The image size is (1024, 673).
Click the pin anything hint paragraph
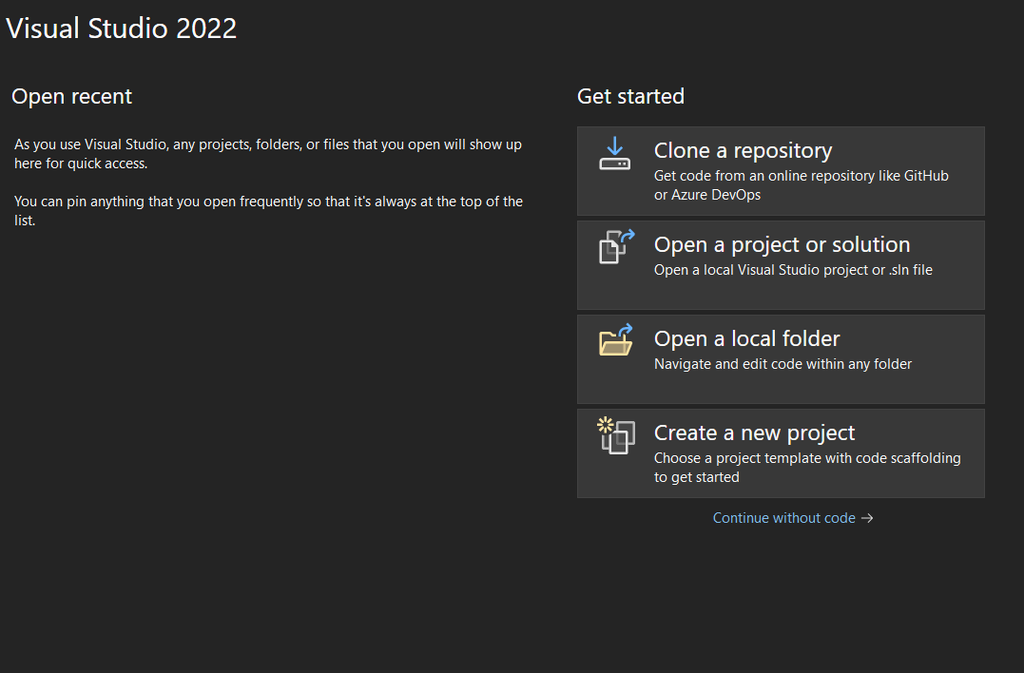[268, 211]
